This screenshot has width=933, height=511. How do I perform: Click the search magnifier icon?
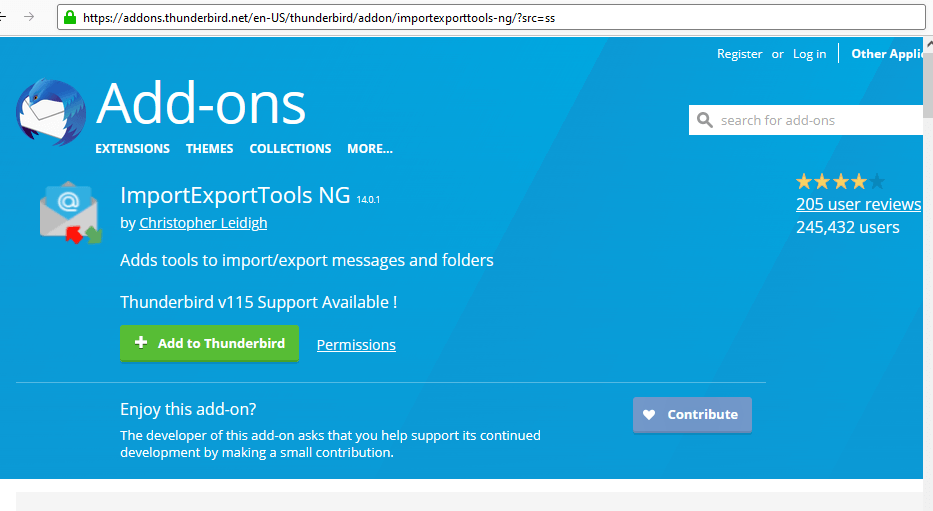coord(705,120)
